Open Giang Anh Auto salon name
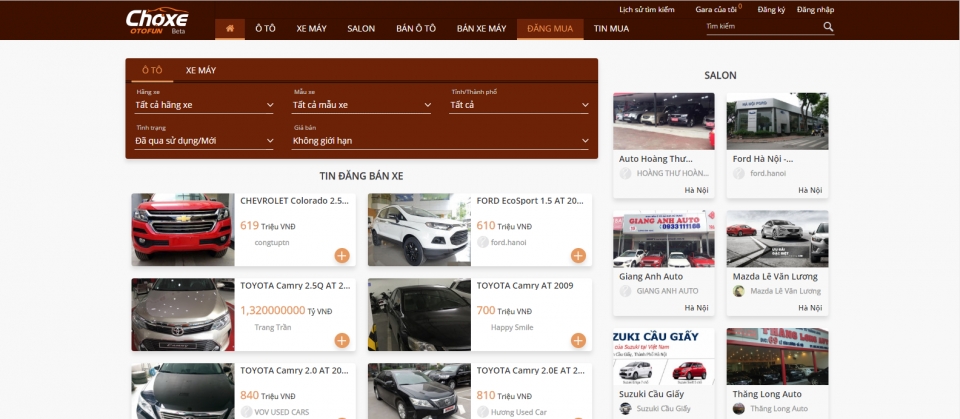 (x=651, y=276)
